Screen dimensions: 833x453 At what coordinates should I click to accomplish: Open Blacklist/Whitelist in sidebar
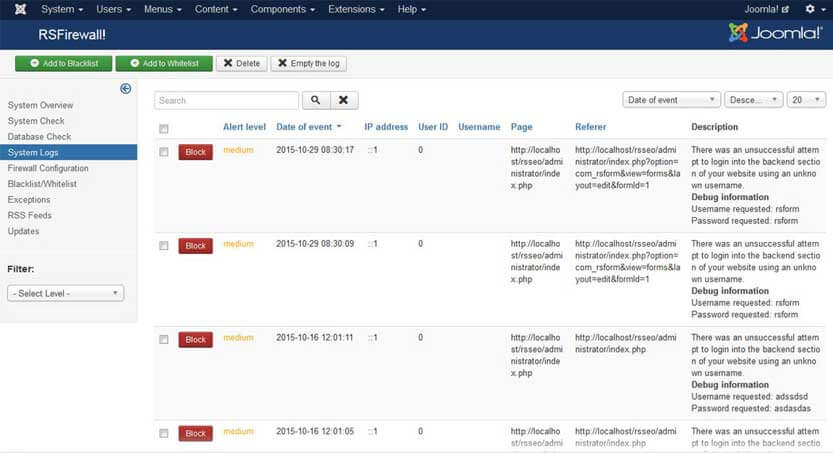[42, 184]
